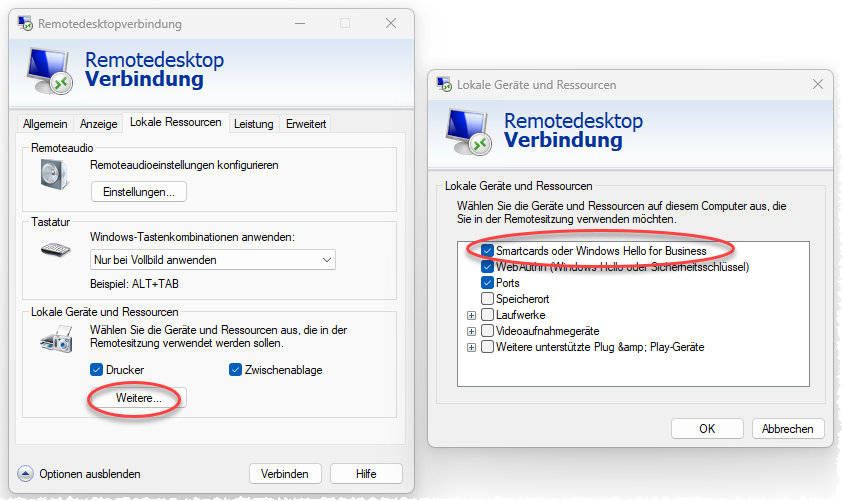Click the large monitor logo in the Remotedesktopverbindung window
843x501 pixels.
click(x=50, y=70)
